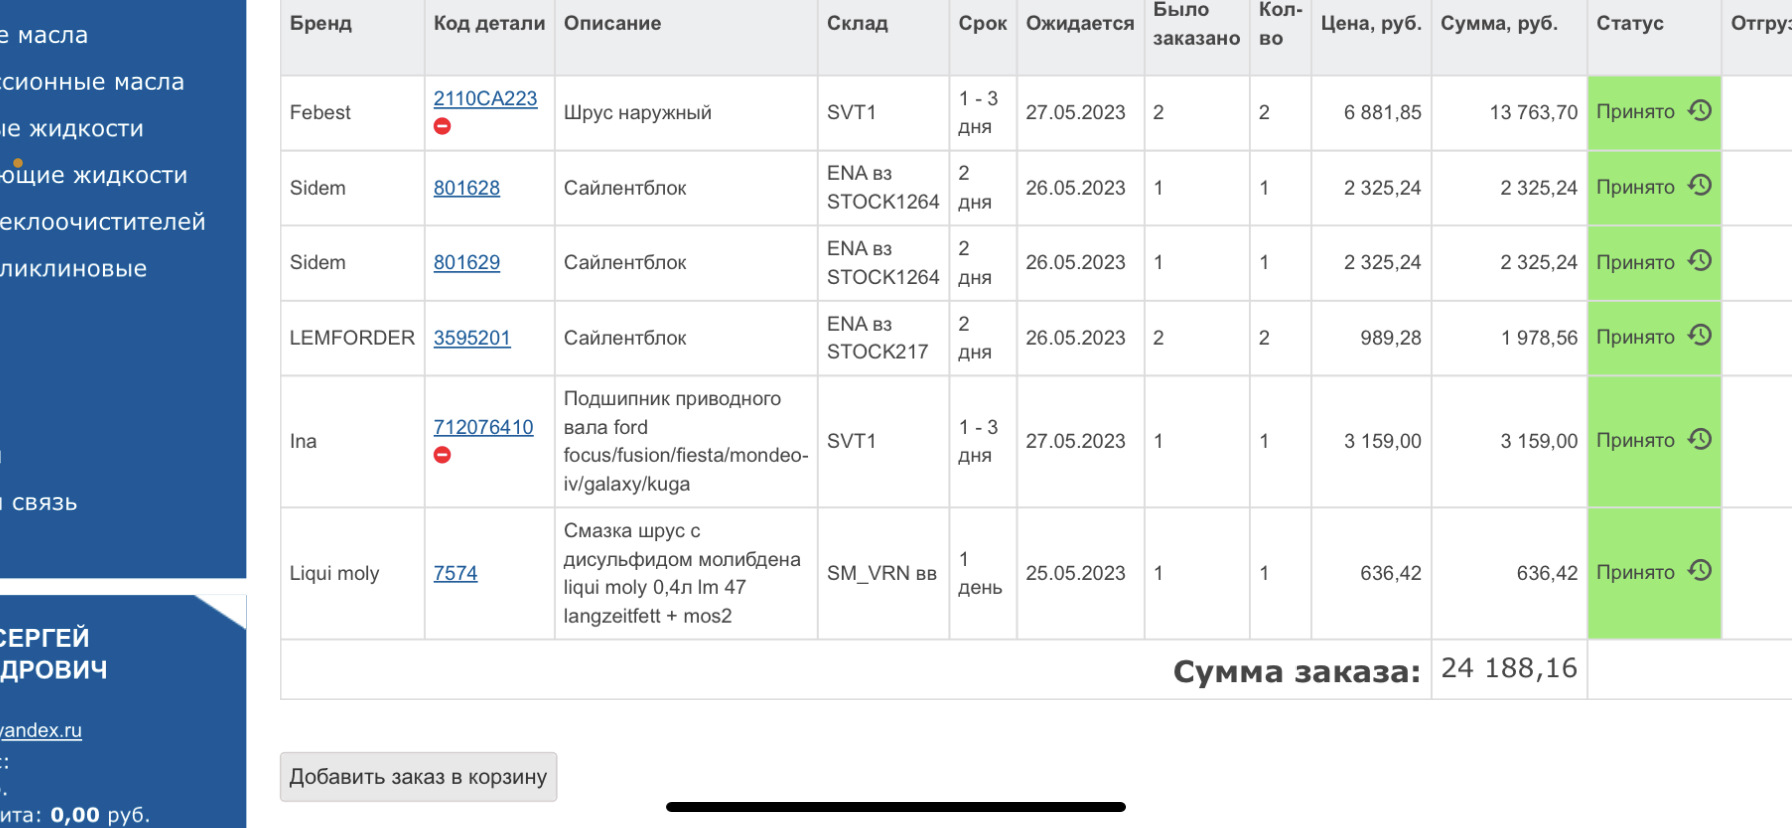Open sidebar item ending in ликлиновые

tap(74, 269)
